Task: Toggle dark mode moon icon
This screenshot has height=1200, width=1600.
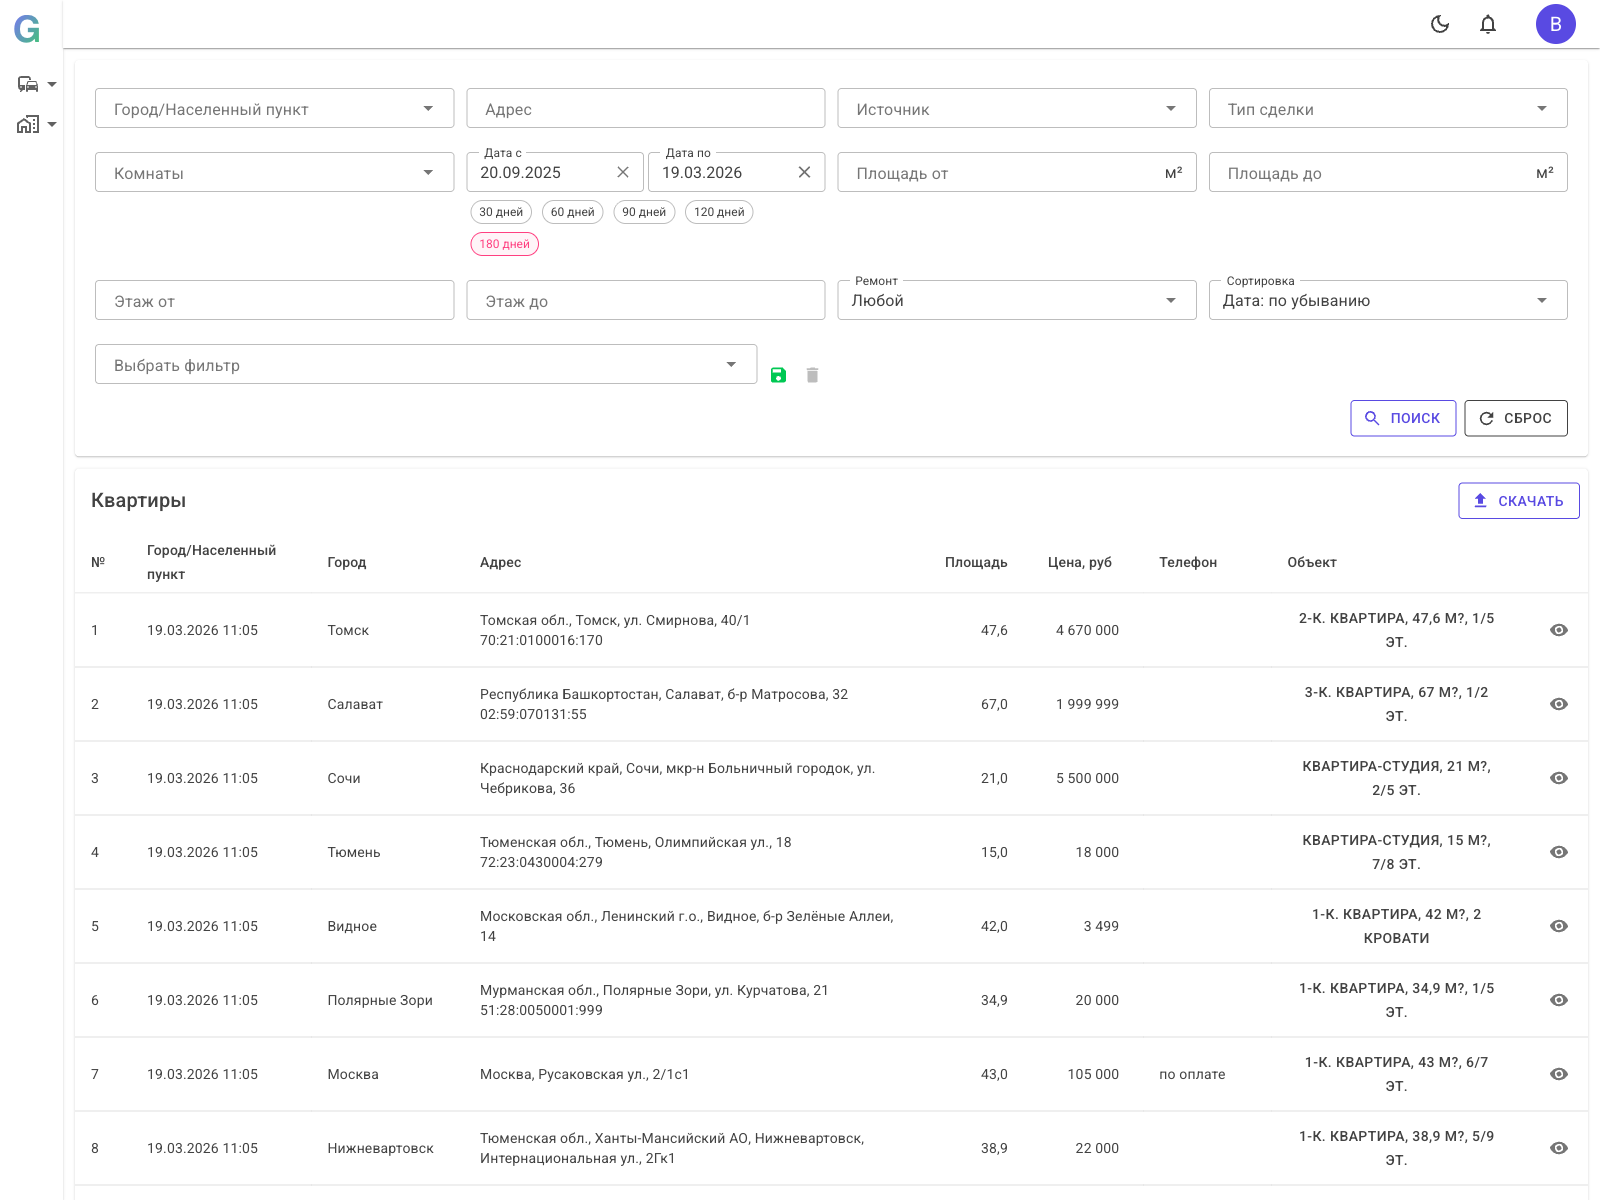Action: click(1440, 24)
